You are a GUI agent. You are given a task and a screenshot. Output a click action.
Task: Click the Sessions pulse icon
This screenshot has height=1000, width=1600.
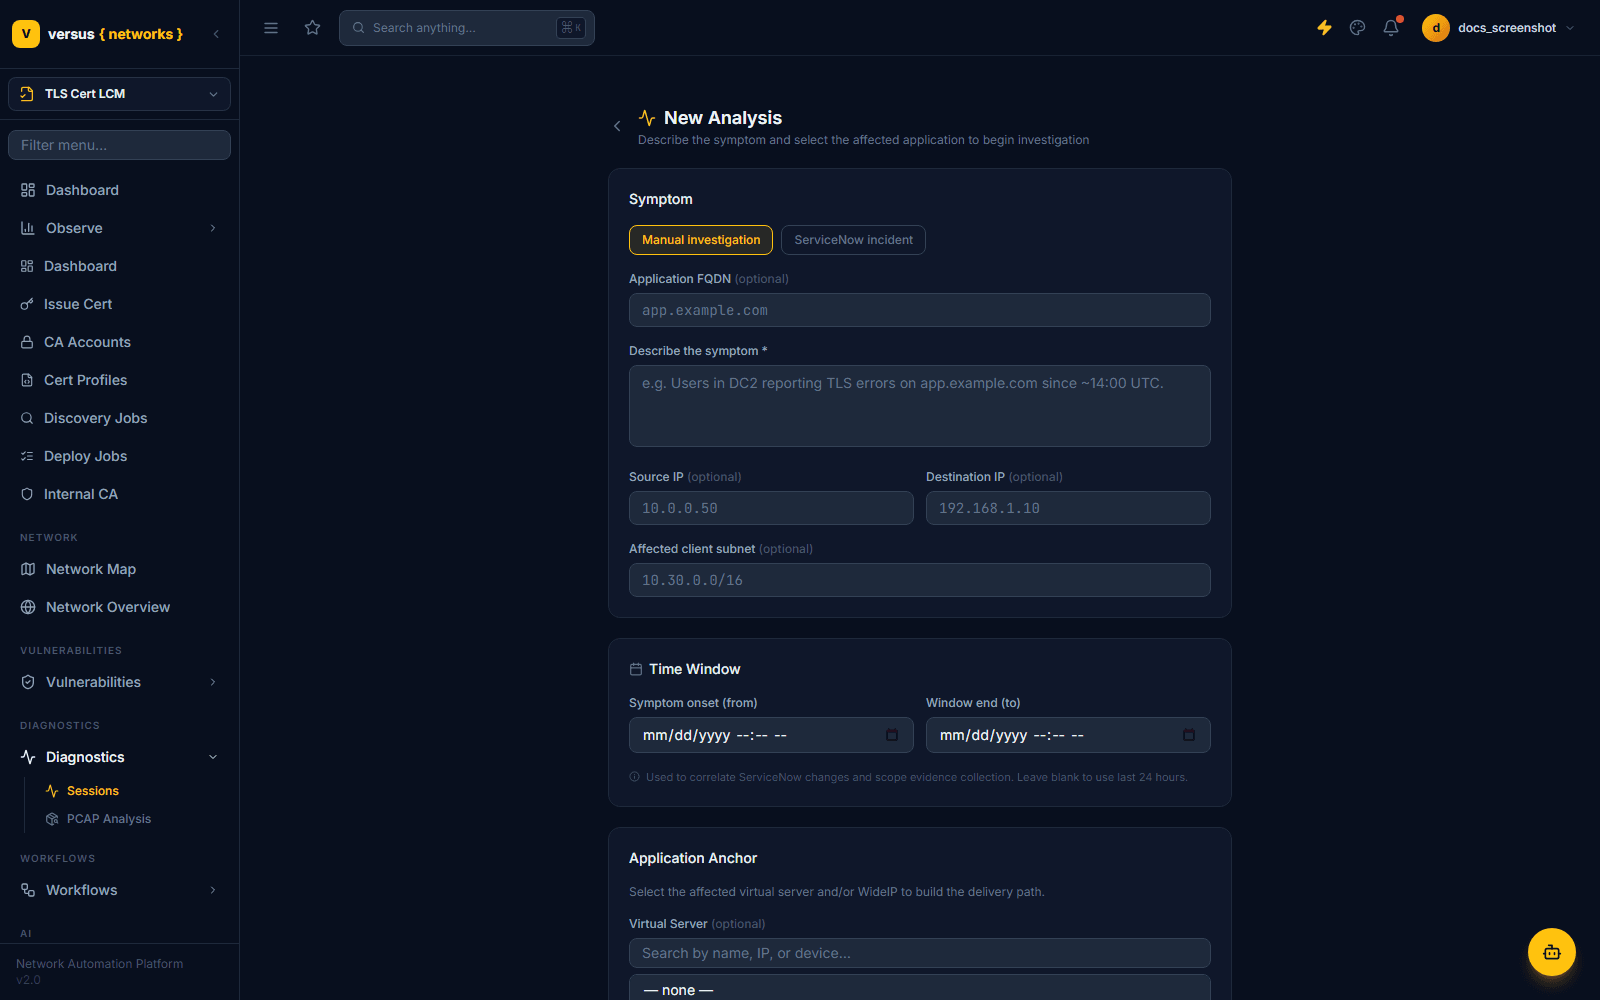pyautogui.click(x=52, y=791)
